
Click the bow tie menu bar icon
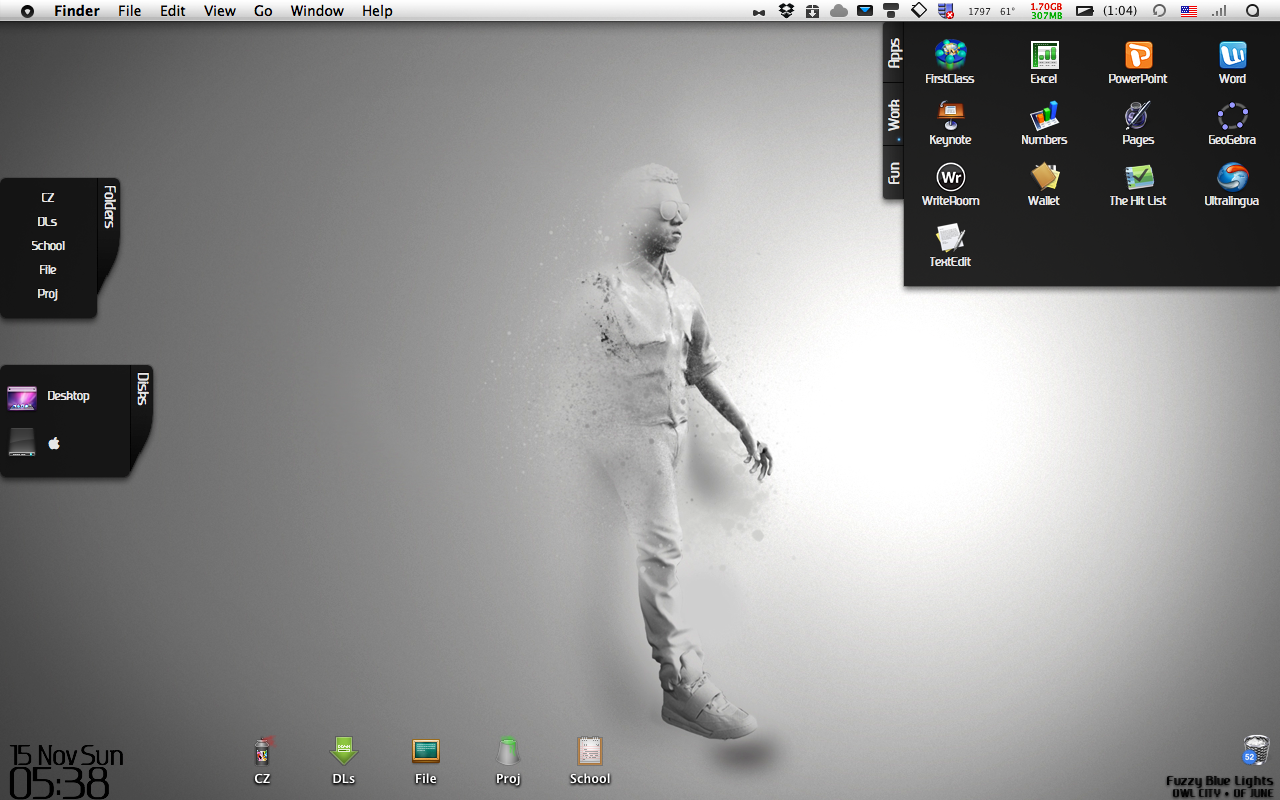[759, 12]
